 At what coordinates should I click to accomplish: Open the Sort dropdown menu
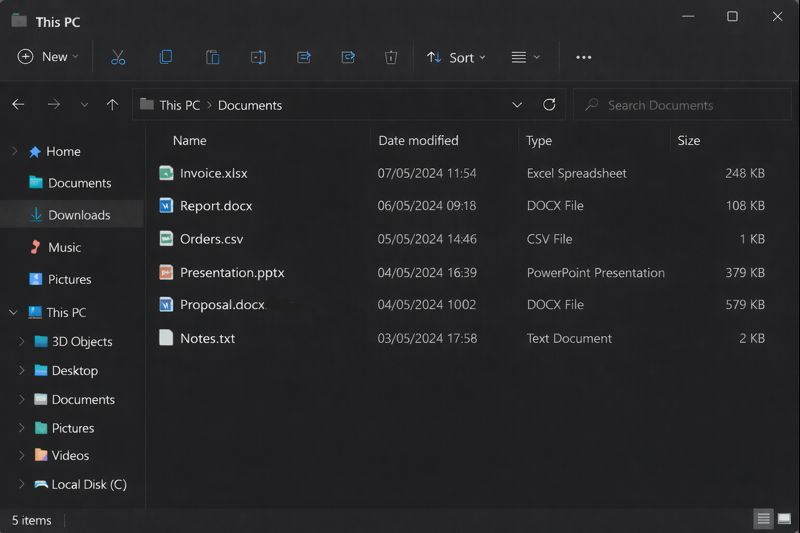point(456,57)
